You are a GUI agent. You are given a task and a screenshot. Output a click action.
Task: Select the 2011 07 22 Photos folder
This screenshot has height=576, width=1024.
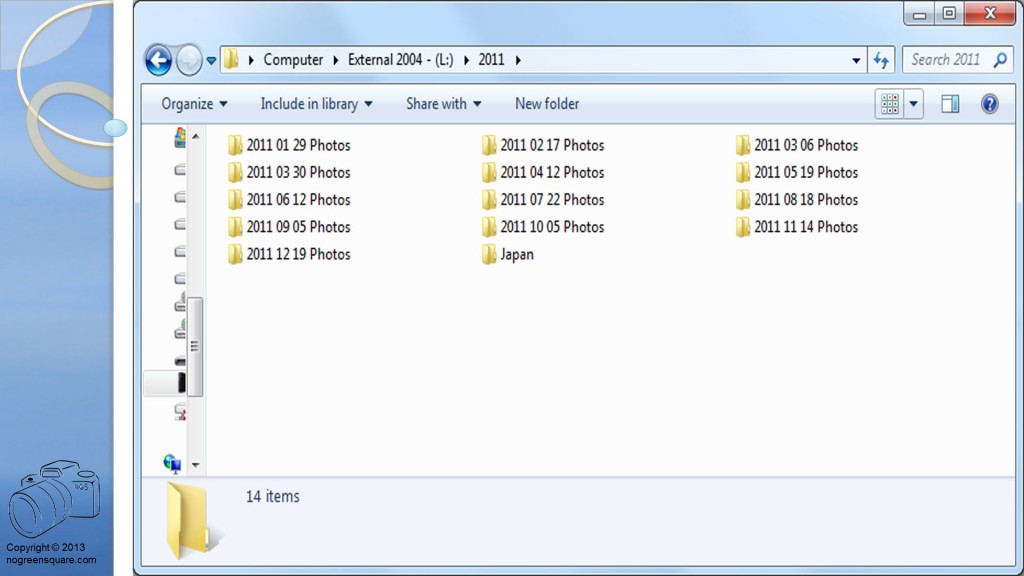pyautogui.click(x=543, y=200)
